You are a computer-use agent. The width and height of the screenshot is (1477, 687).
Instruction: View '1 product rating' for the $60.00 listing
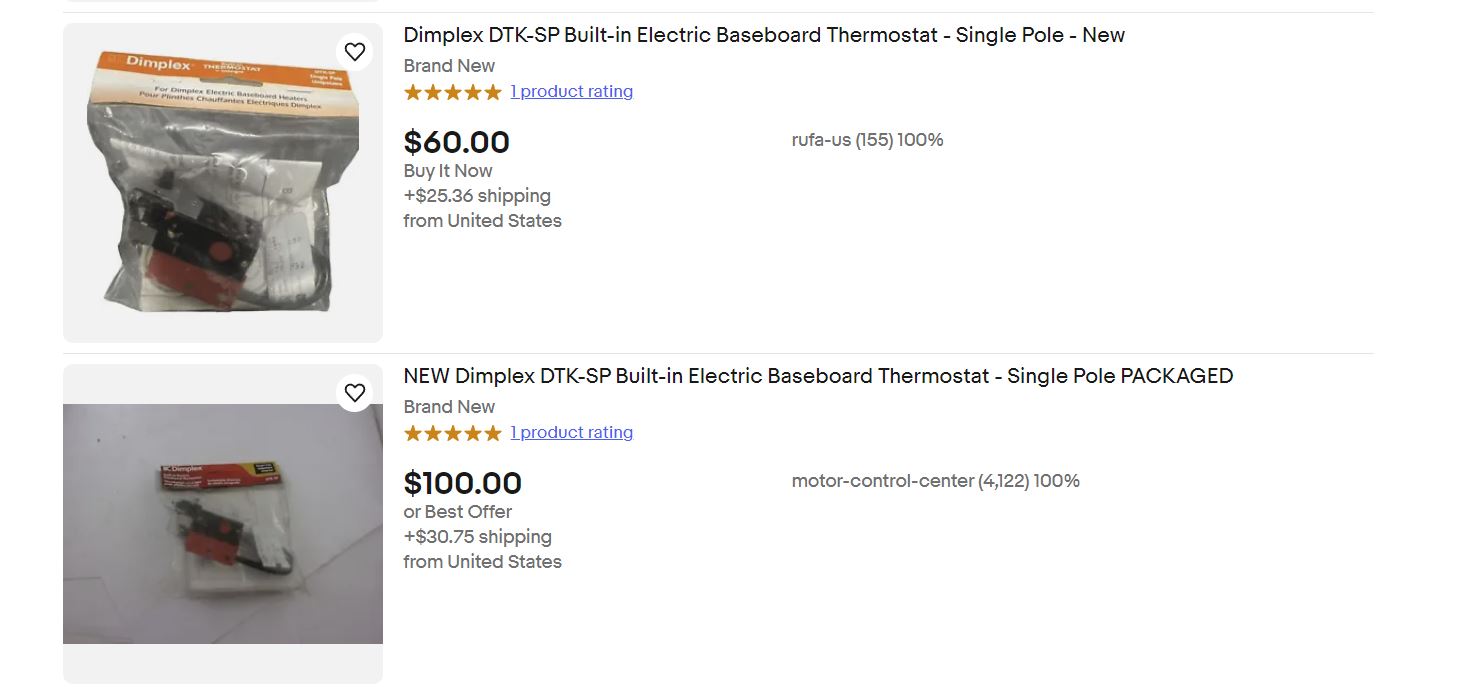tap(571, 92)
